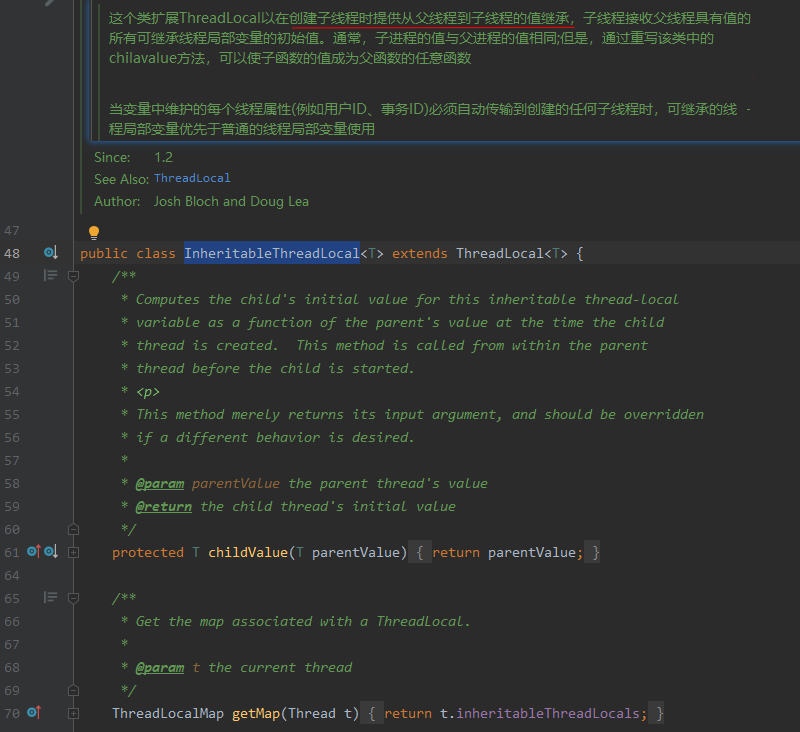Click 'Get the map associated with a ThreadLocal.' comment

303,621
